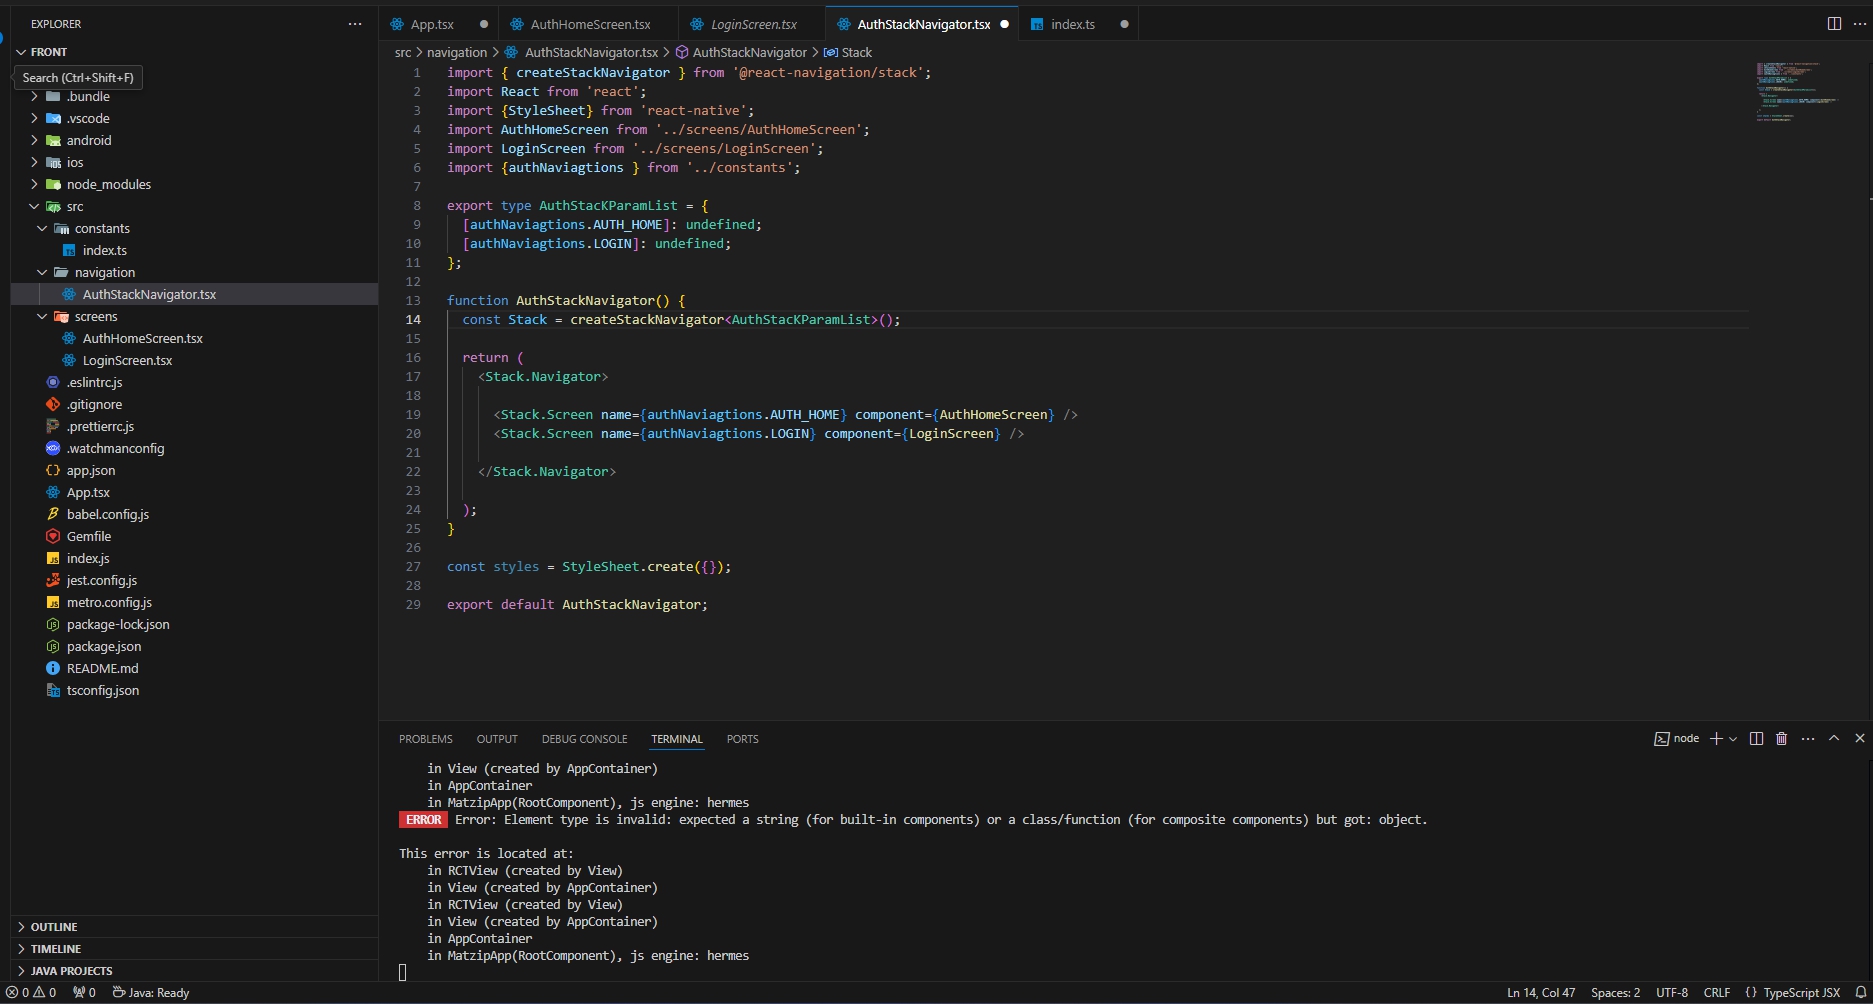Select AuthStackNavigator.tsx in explorer tree
Viewport: 1873px width, 1004px height.
point(149,294)
